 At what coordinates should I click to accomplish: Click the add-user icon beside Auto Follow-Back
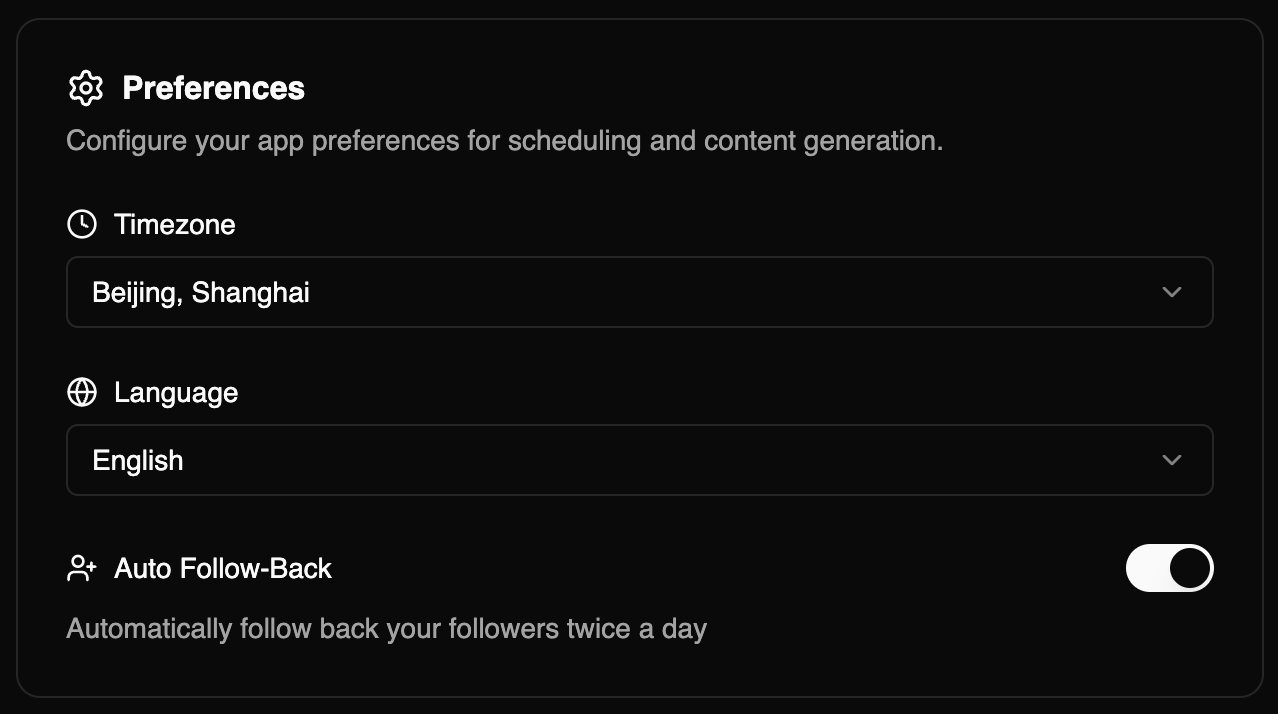point(82,568)
